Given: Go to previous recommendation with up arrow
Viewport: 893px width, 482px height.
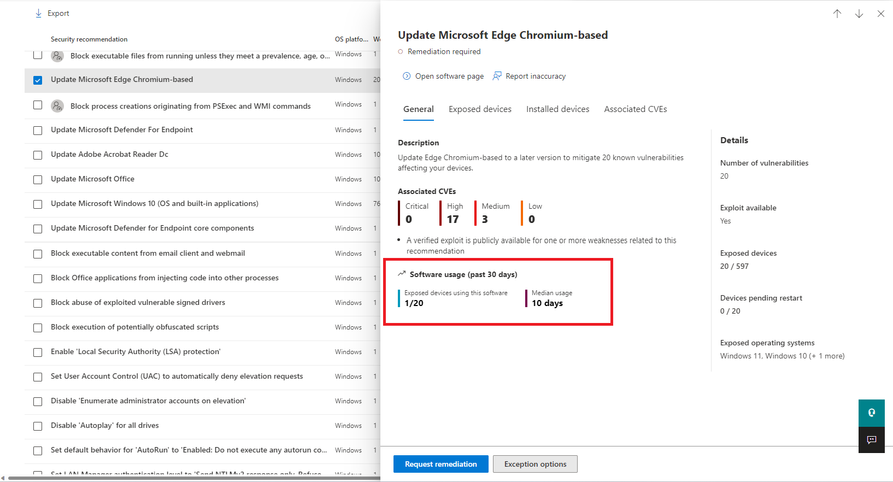Looking at the screenshot, I should point(837,14).
